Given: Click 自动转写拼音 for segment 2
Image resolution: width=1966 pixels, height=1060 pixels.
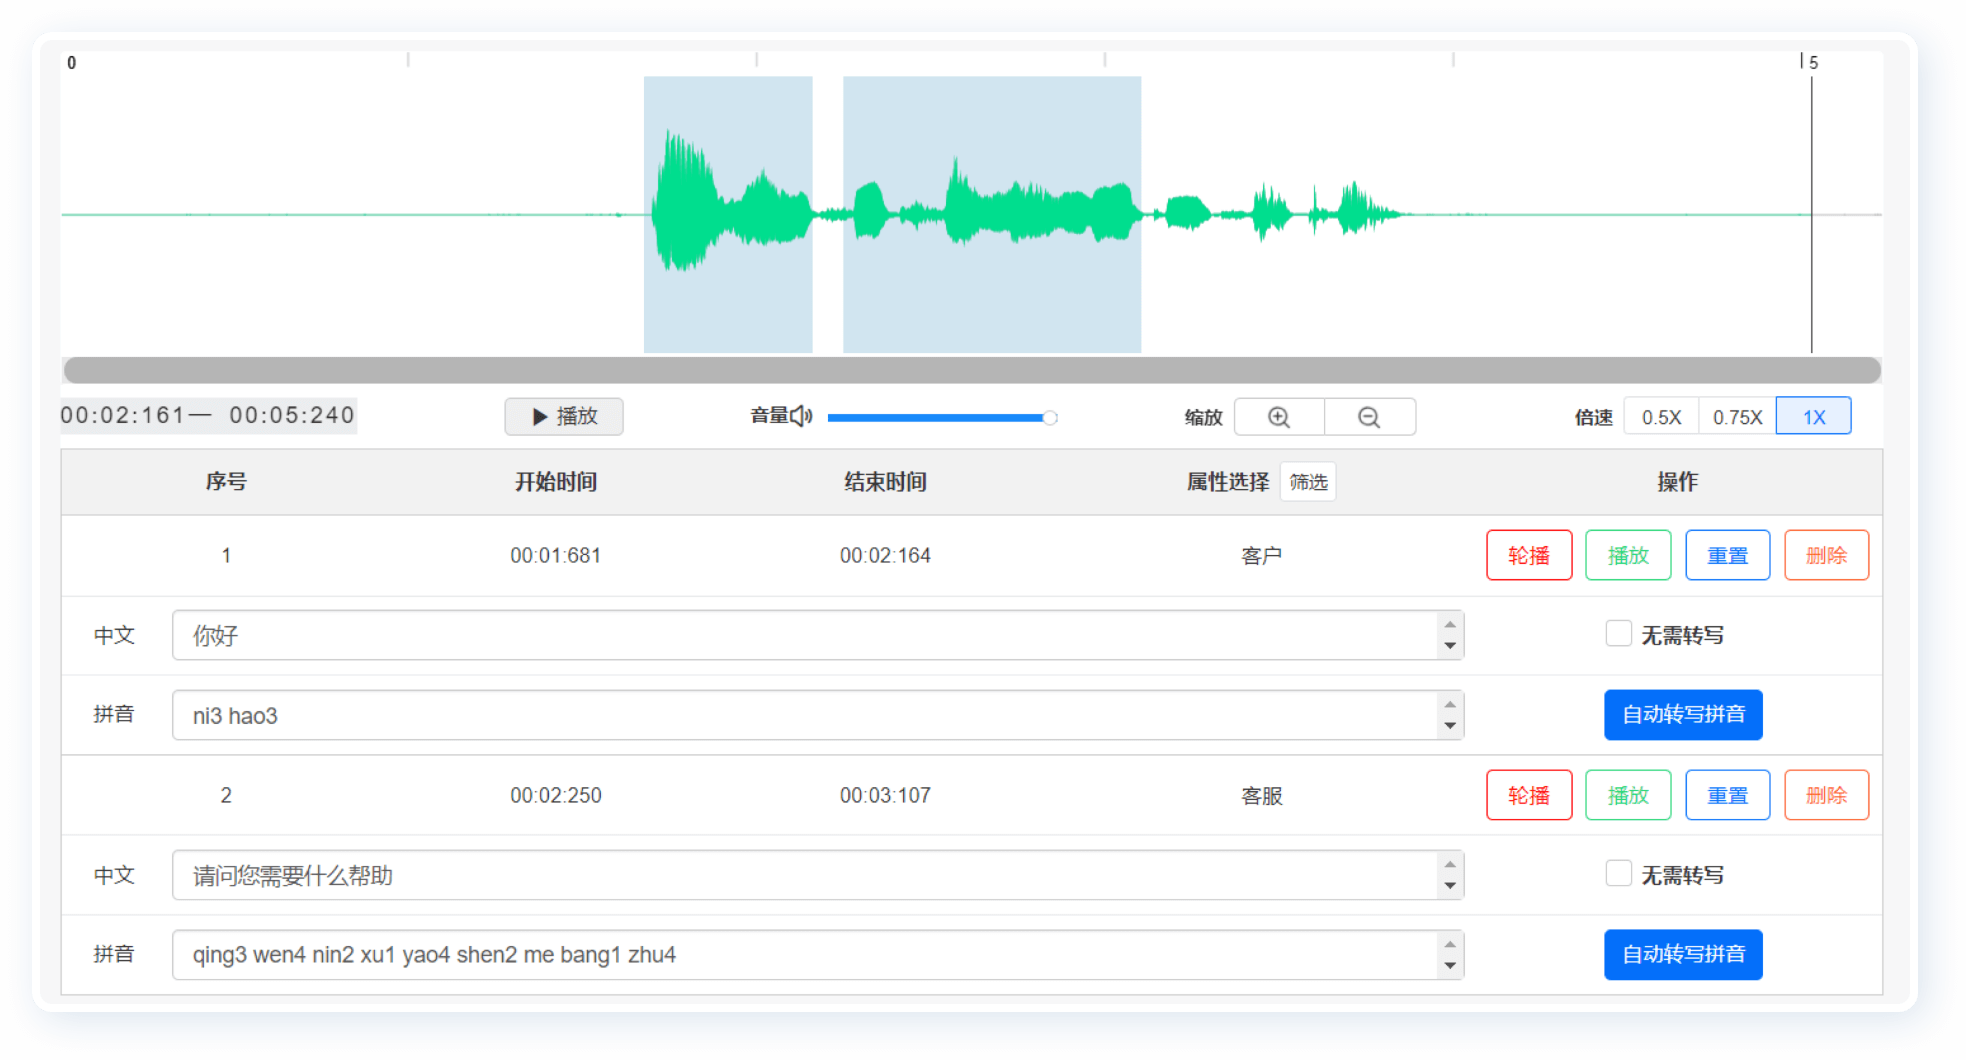Looking at the screenshot, I should tap(1683, 954).
